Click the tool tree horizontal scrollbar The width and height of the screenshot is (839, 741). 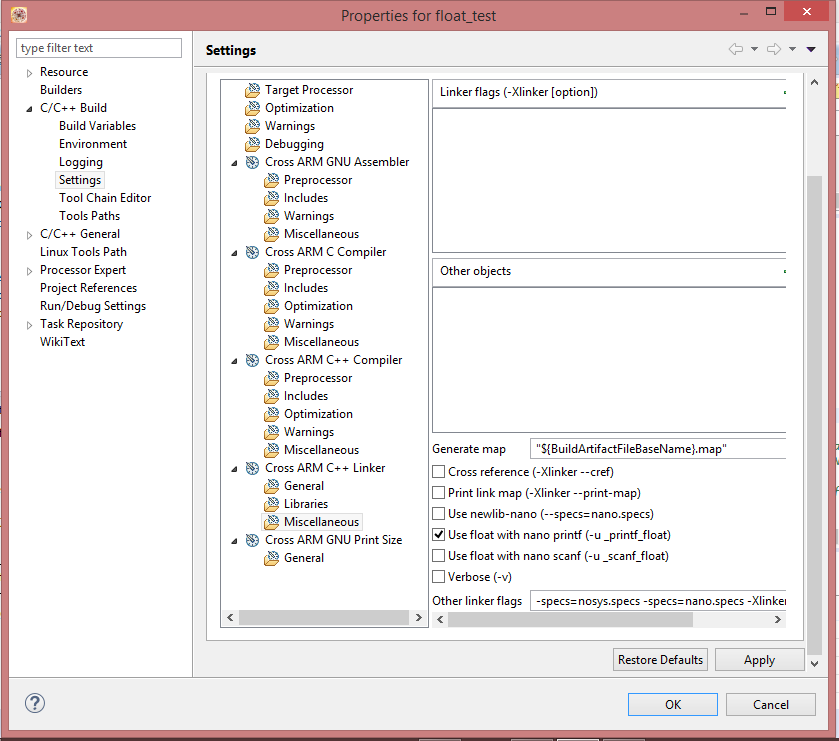coord(324,617)
